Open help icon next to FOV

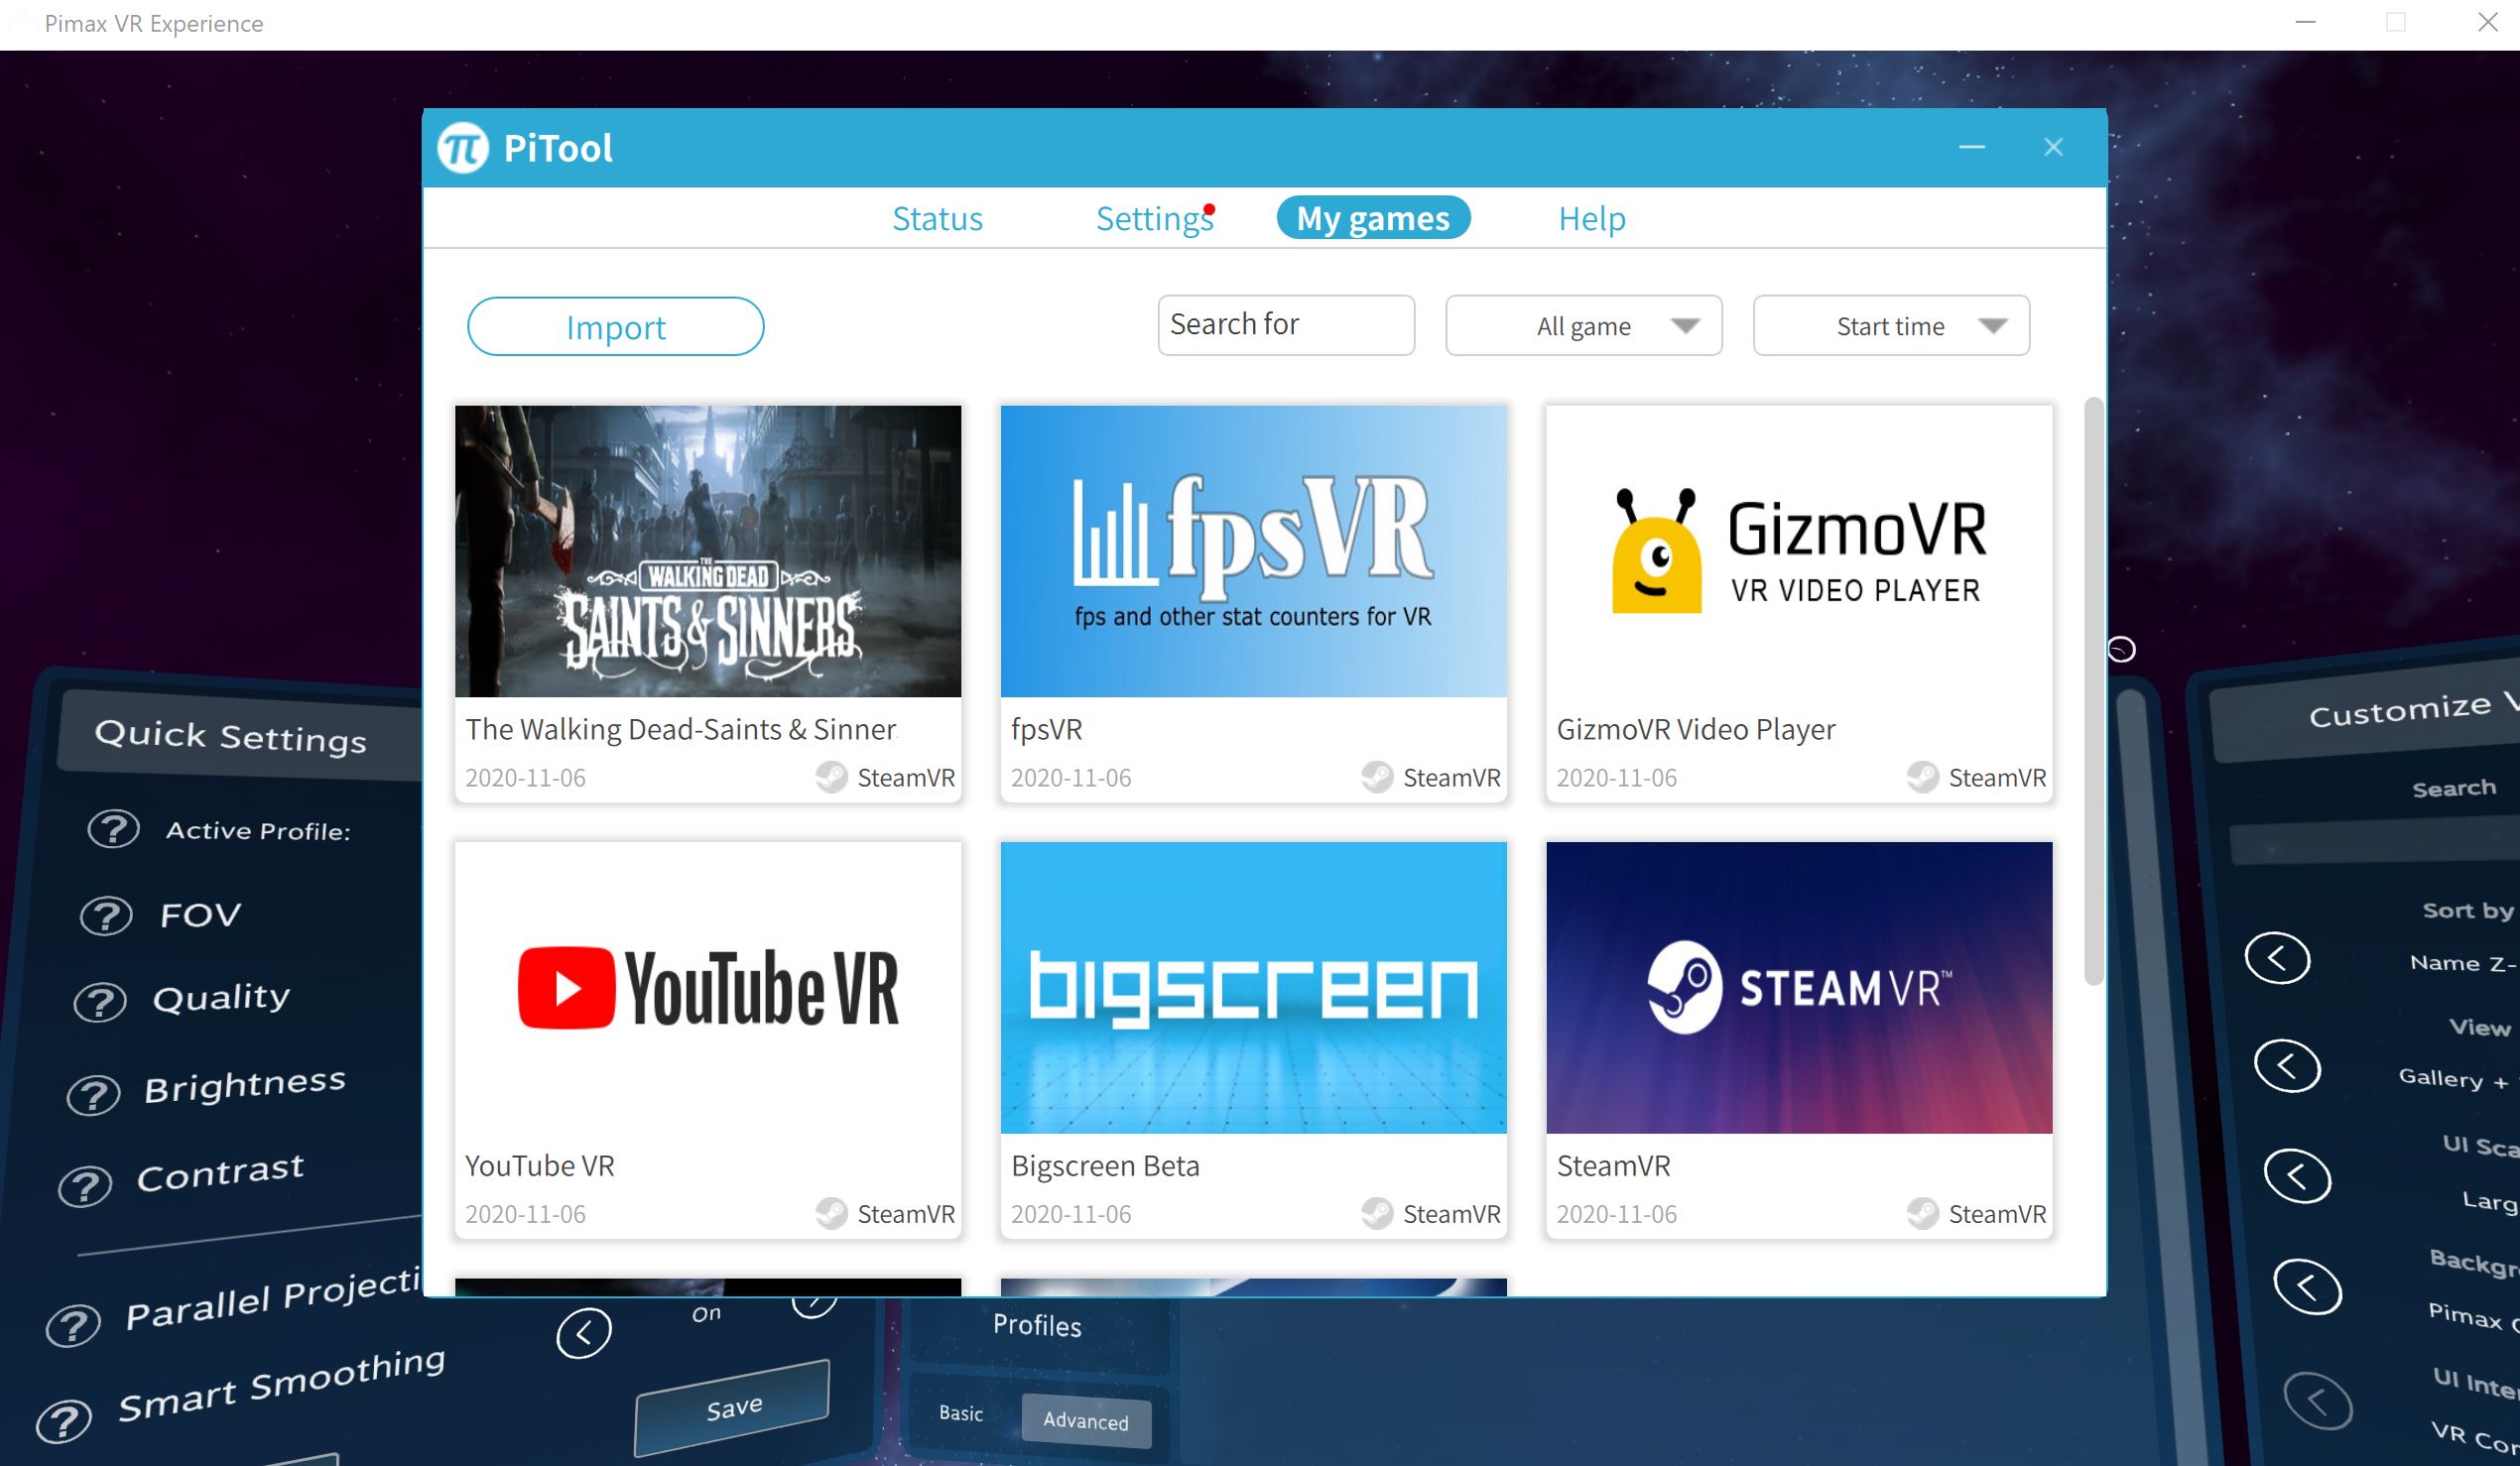(x=106, y=915)
